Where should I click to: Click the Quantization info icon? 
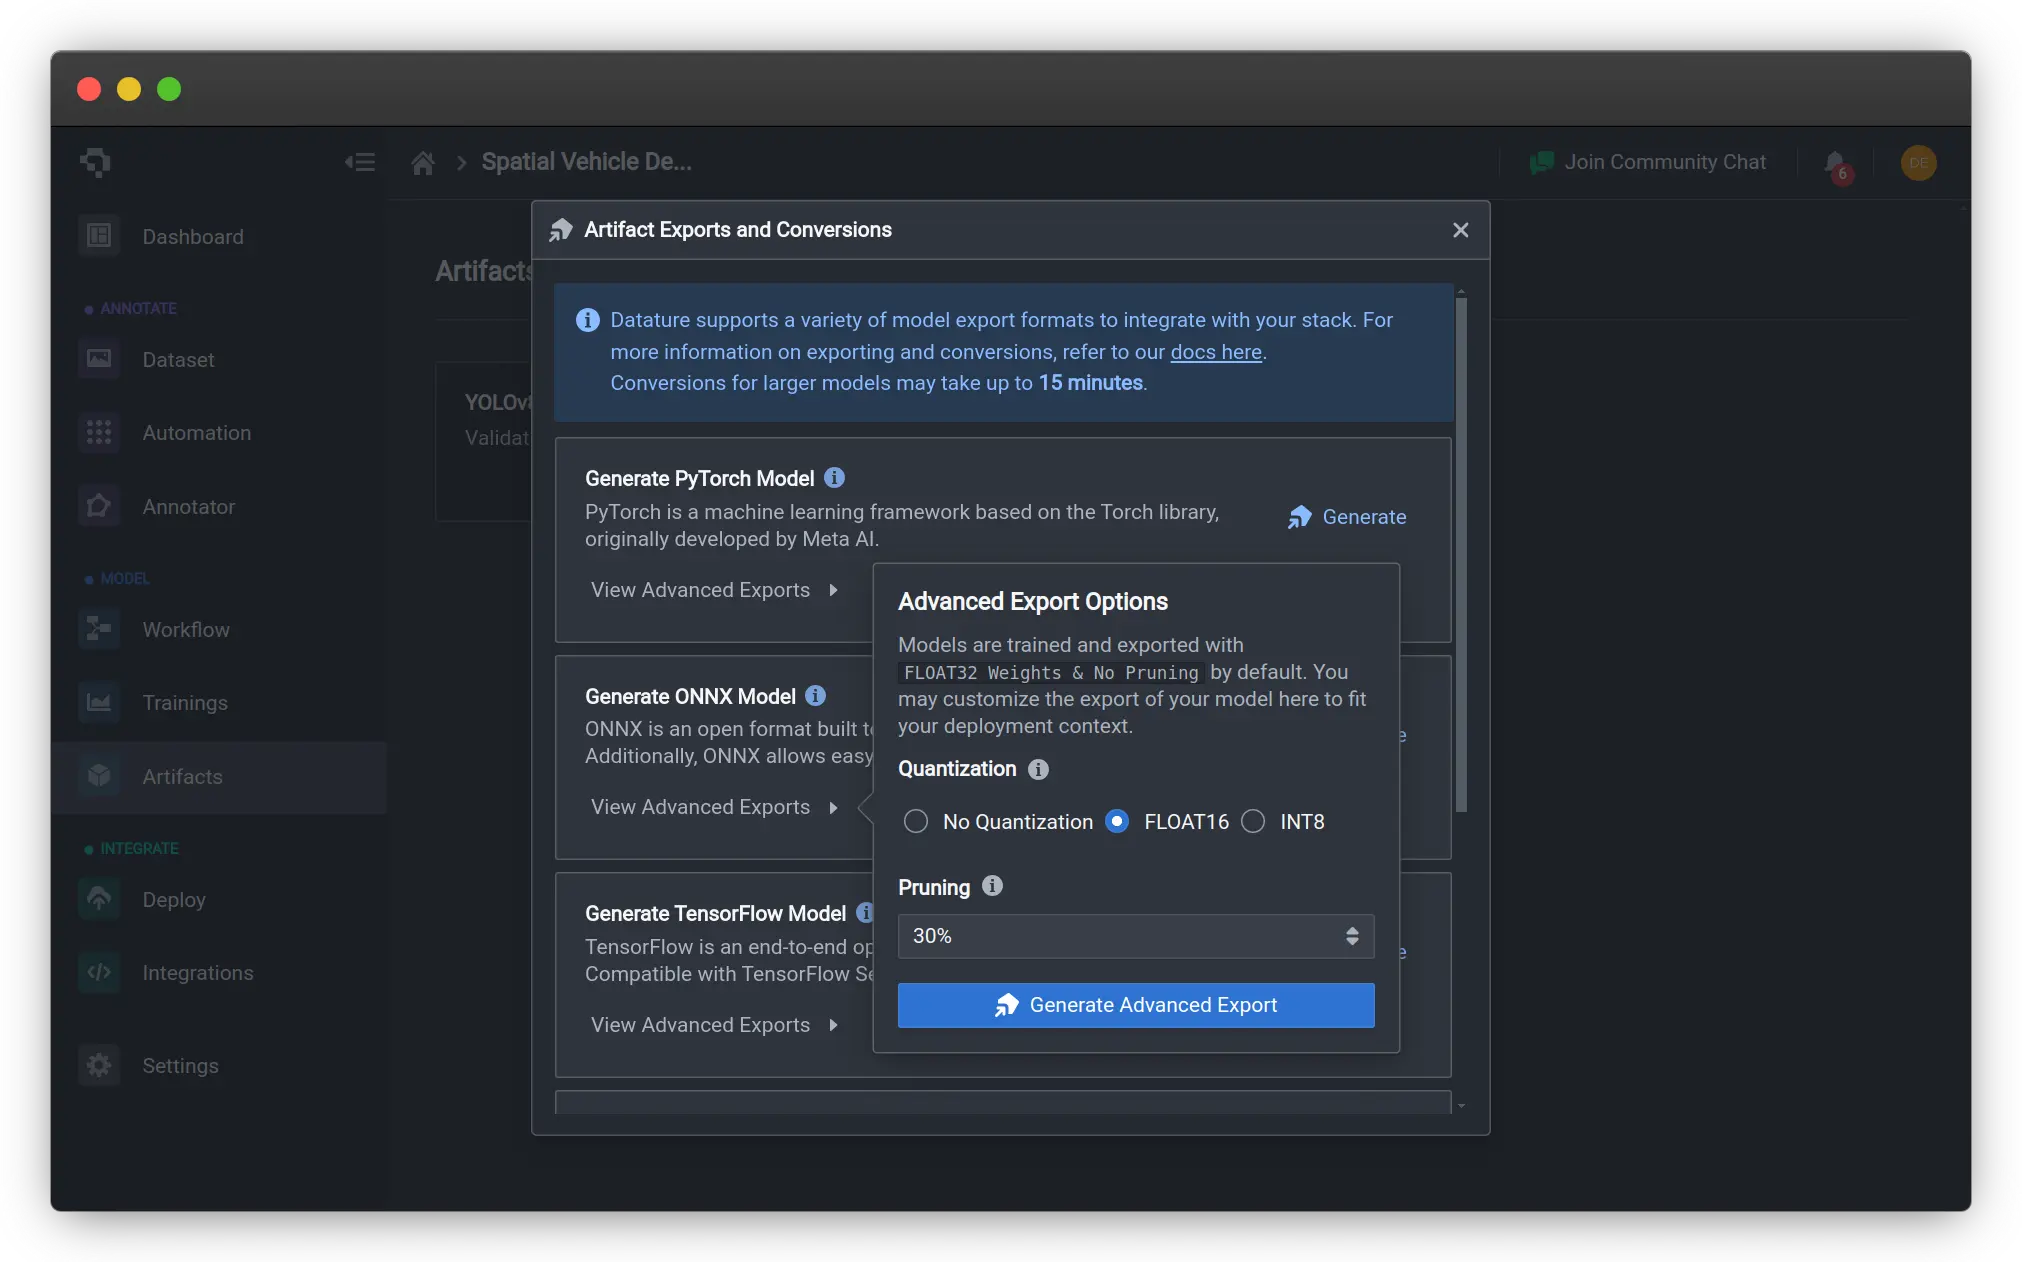[1038, 769]
